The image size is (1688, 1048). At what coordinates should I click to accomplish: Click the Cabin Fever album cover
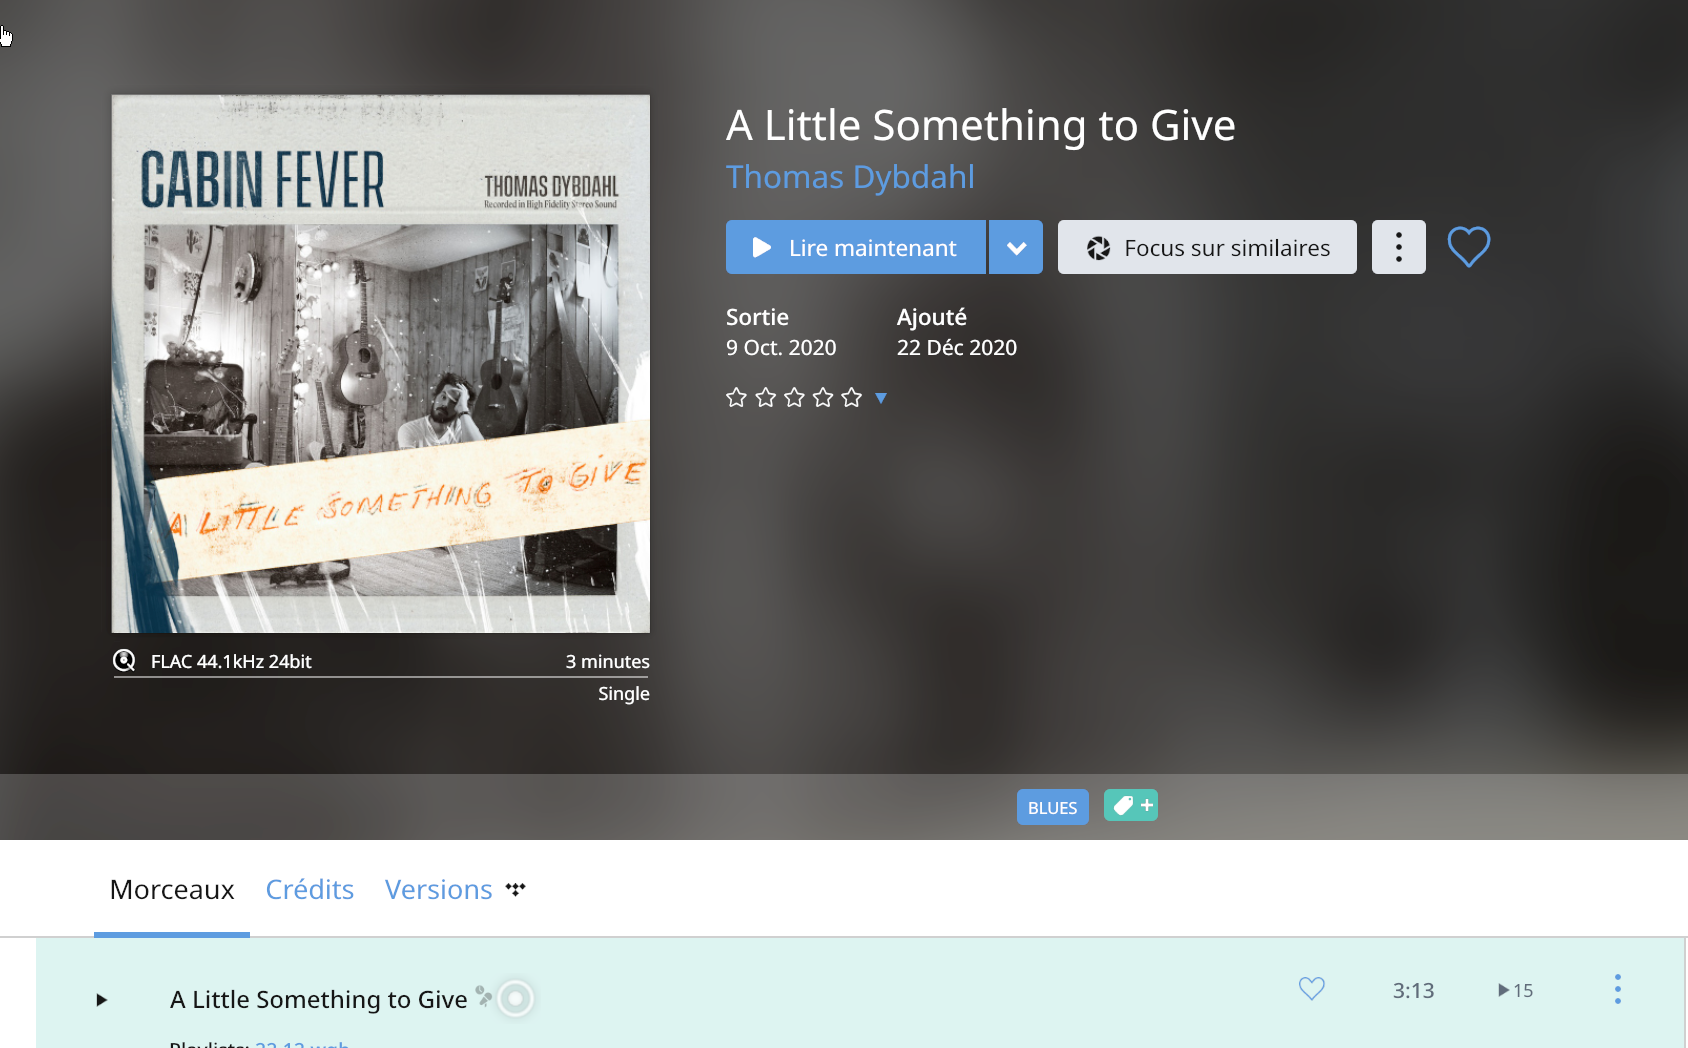coord(381,364)
